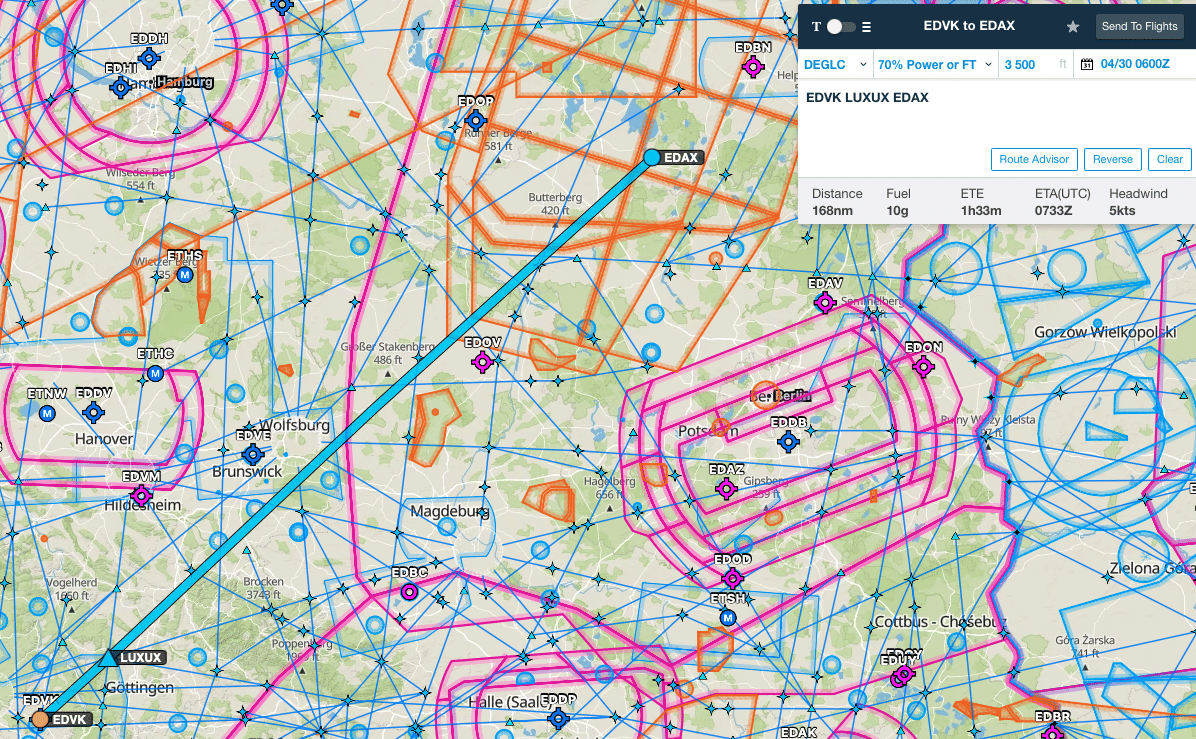The height and width of the screenshot is (739, 1196).
Task: Reverse the planned route
Action: (1112, 159)
